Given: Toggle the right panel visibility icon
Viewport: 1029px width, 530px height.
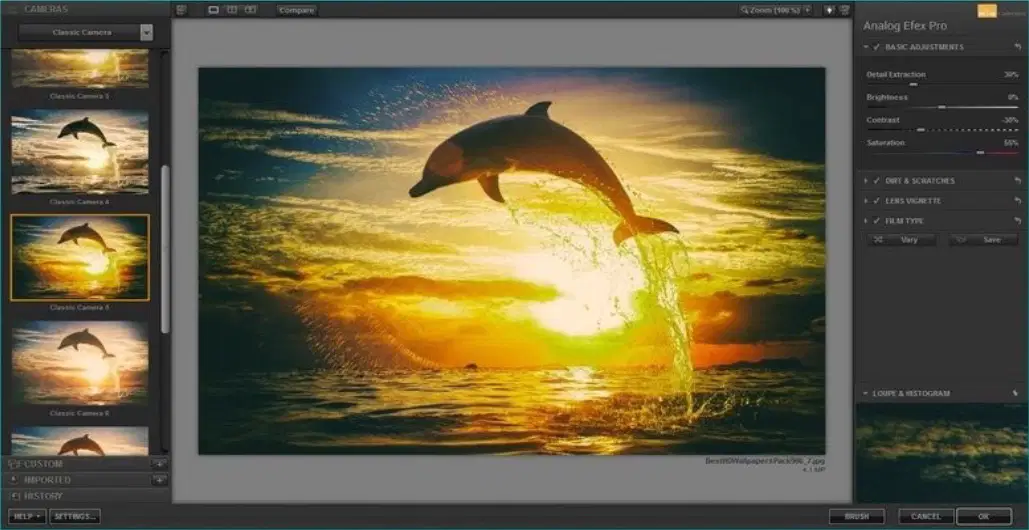Looking at the screenshot, I should click(x=845, y=10).
